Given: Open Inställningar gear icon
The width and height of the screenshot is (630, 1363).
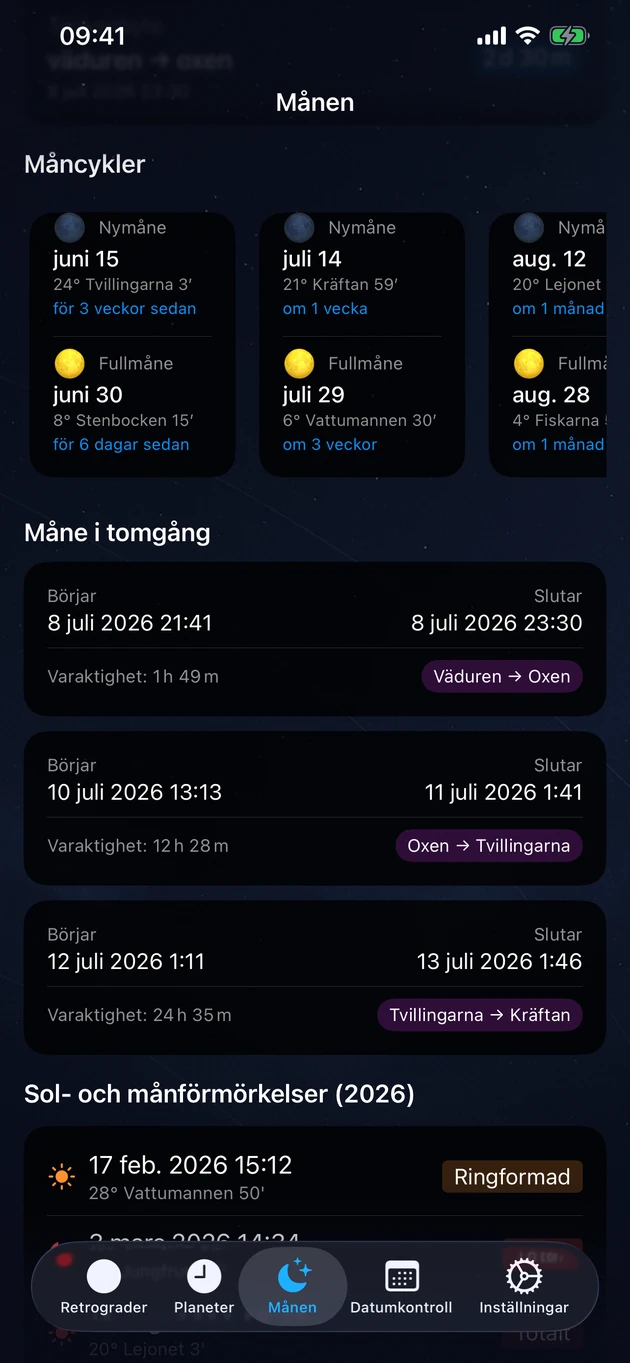Looking at the screenshot, I should pyautogui.click(x=524, y=1286).
